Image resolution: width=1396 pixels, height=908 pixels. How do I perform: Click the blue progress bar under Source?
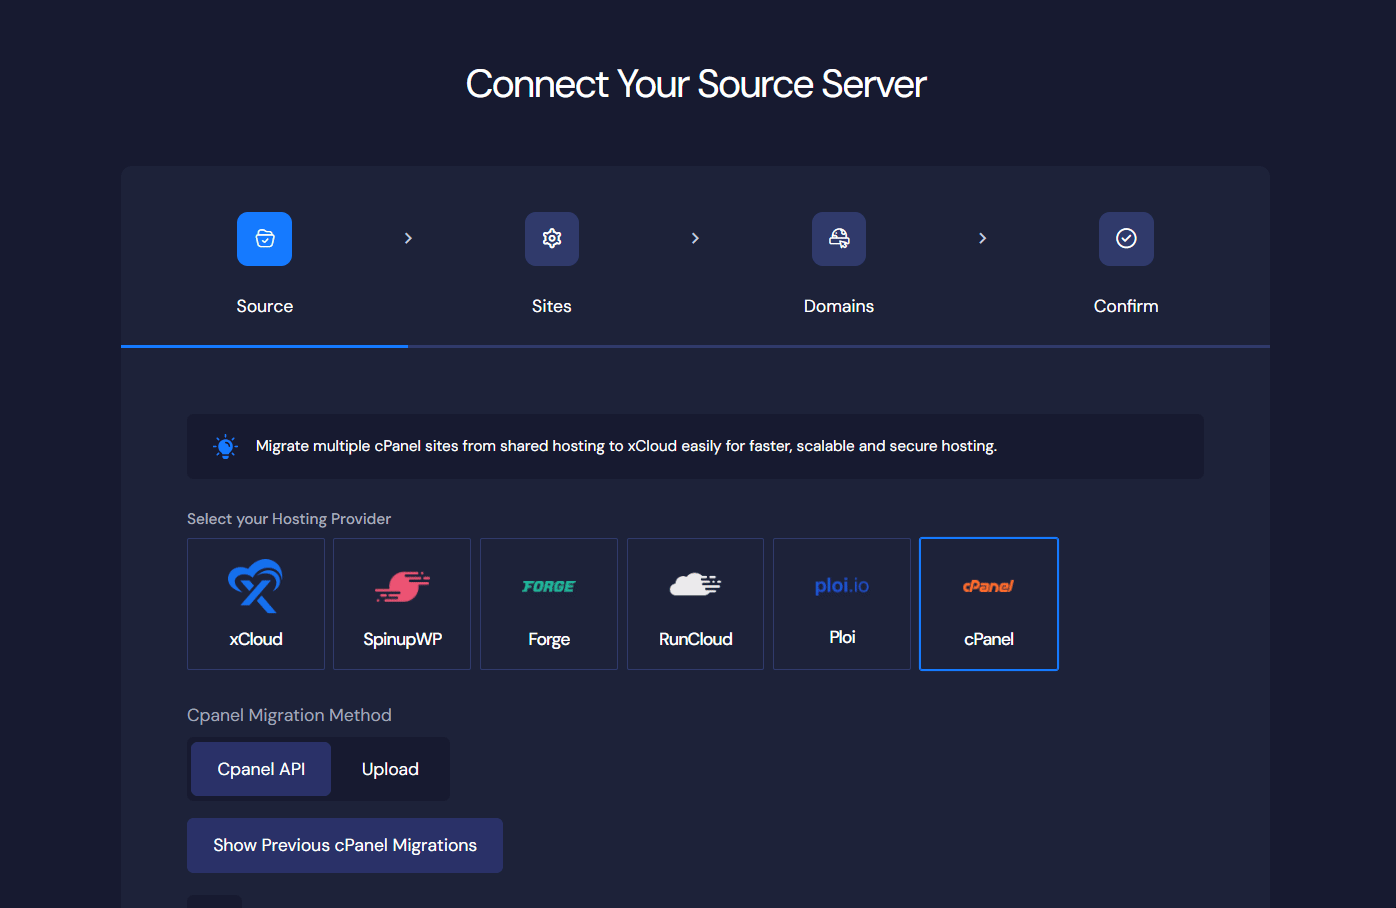264,346
